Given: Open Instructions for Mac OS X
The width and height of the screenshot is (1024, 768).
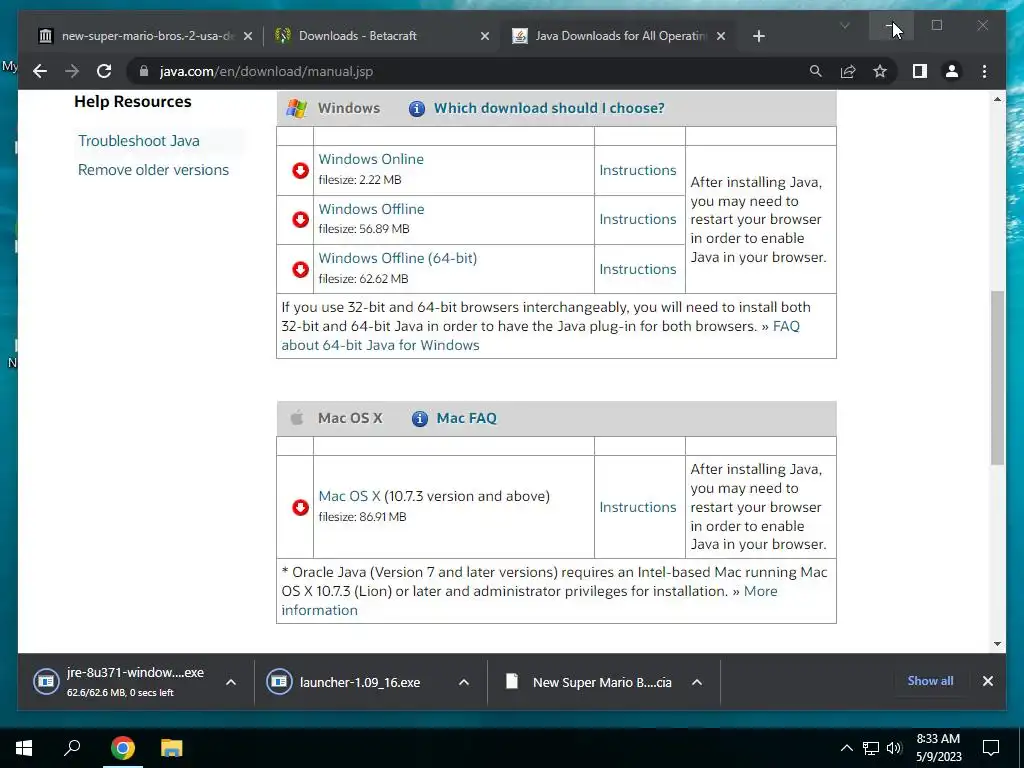Looking at the screenshot, I should pyautogui.click(x=638, y=507).
